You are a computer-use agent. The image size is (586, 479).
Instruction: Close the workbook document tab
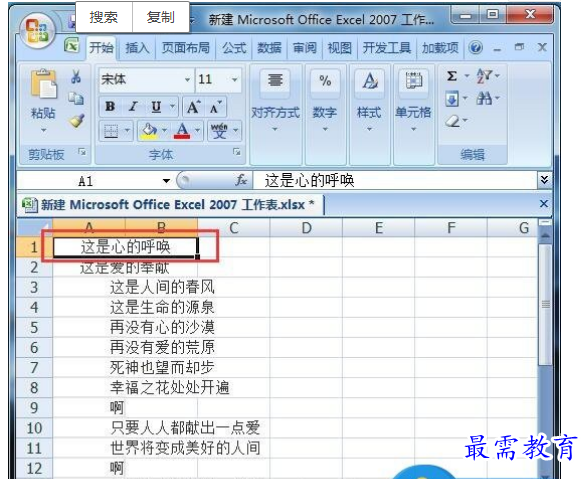(544, 204)
